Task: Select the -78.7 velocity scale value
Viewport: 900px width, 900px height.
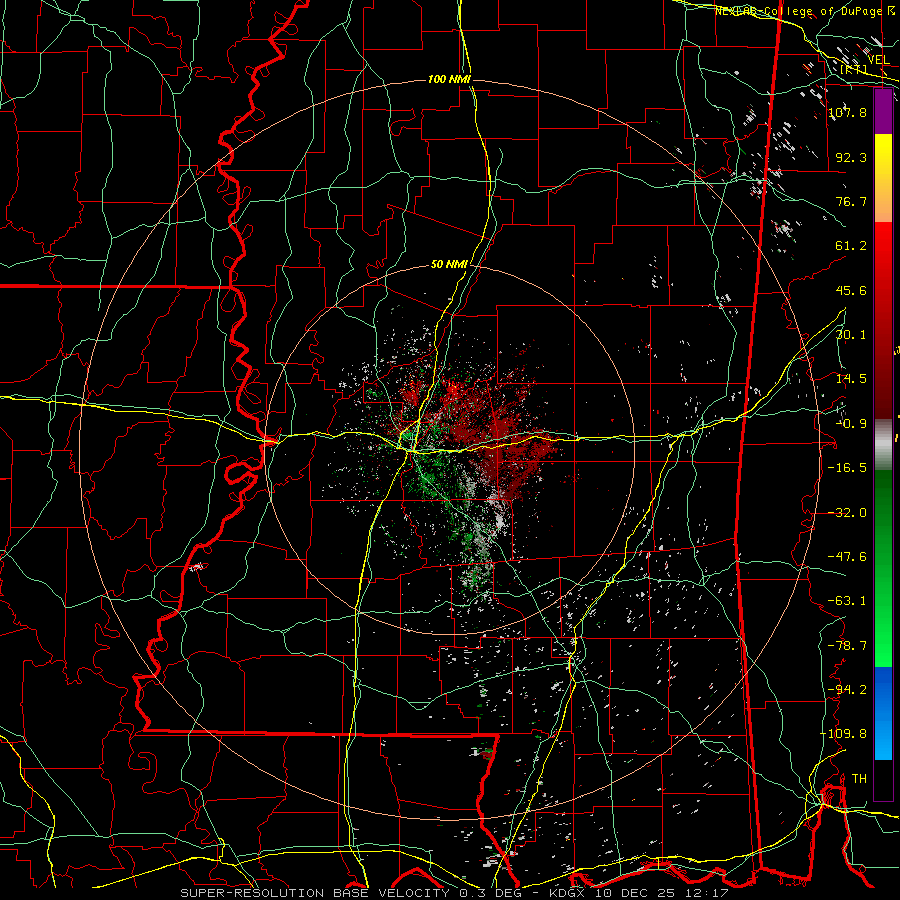Action: [x=847, y=646]
